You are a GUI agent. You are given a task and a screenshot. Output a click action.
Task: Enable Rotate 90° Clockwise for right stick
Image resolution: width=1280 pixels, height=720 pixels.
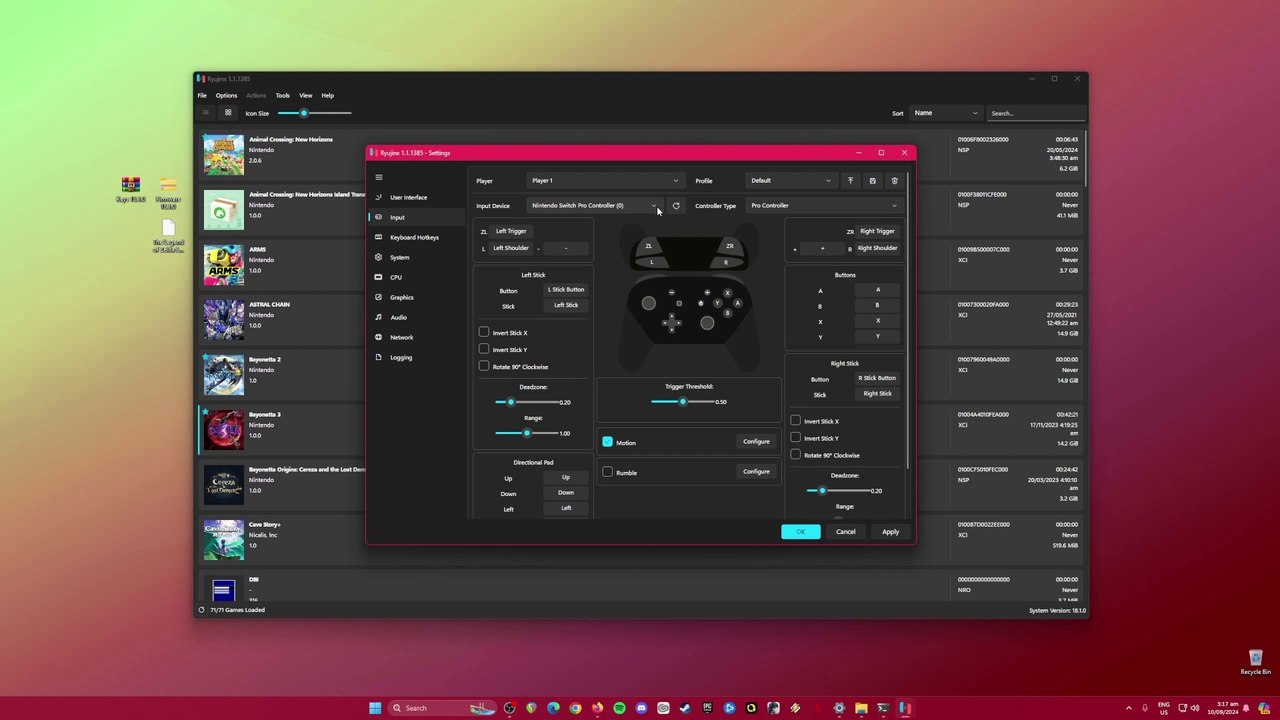(x=795, y=455)
